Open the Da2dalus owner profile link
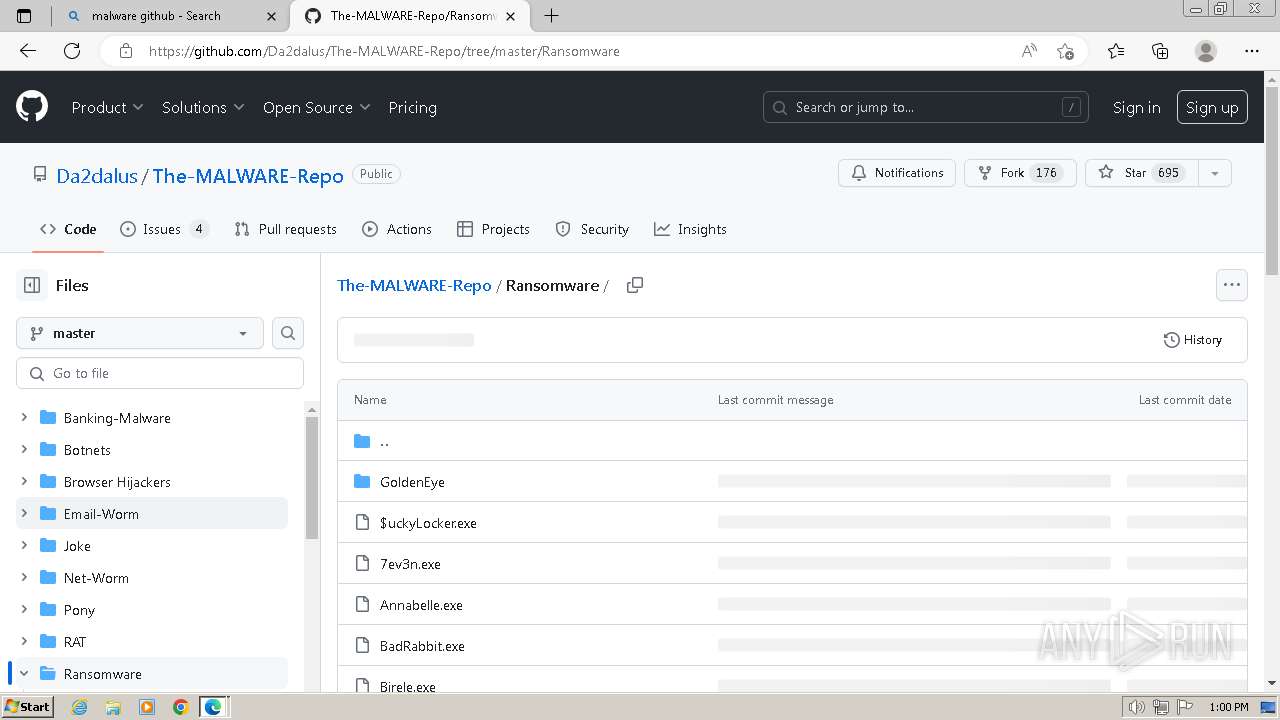This screenshot has width=1280, height=720. tap(97, 176)
